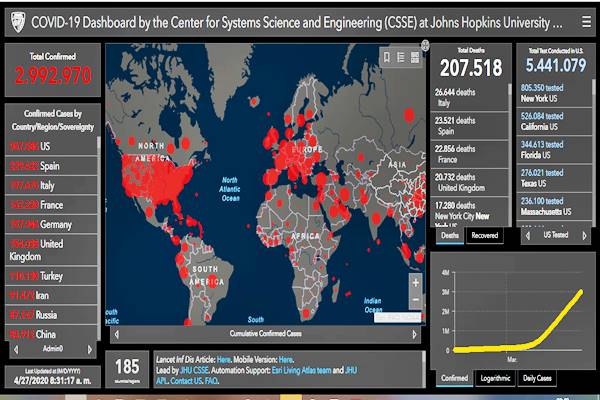Click the '20.732 deaths United Kingdom' entry
Image resolution: width=600 pixels, height=400 pixels.
tap(469, 182)
